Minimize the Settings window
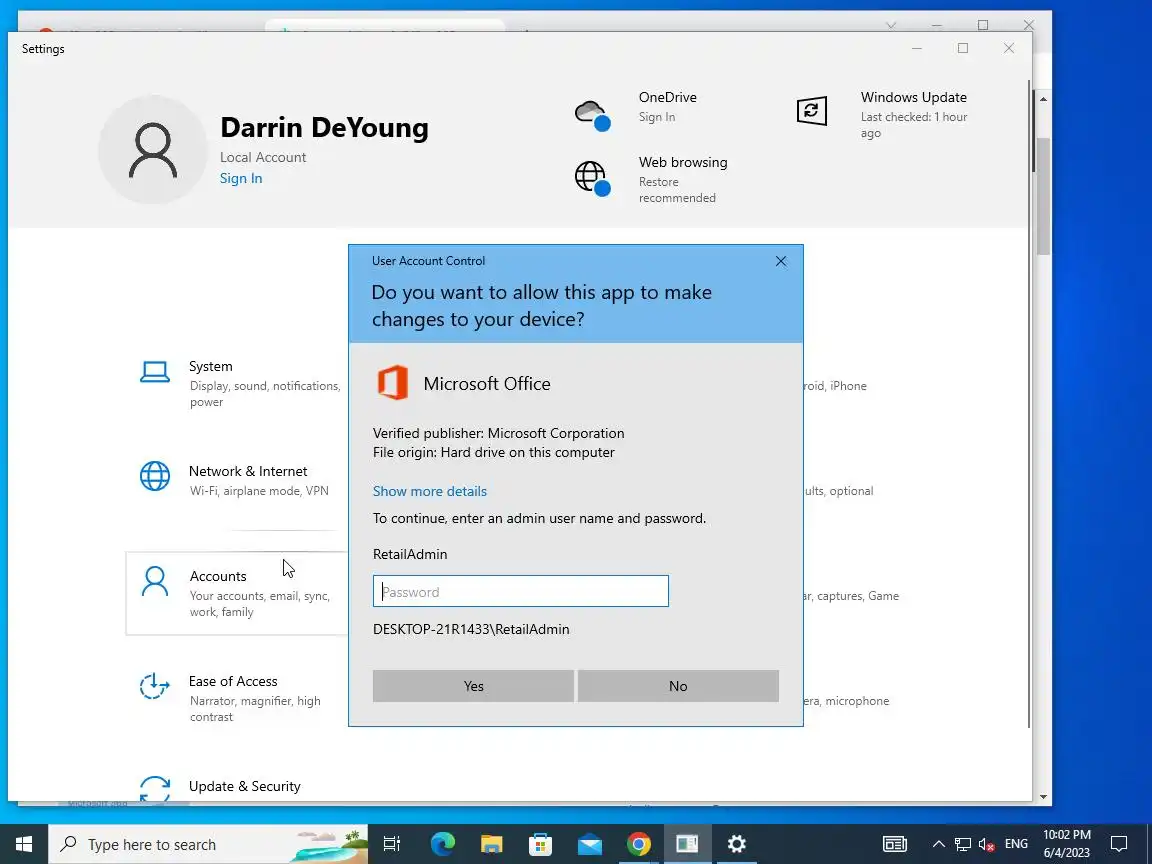The width and height of the screenshot is (1152, 864). click(x=917, y=48)
